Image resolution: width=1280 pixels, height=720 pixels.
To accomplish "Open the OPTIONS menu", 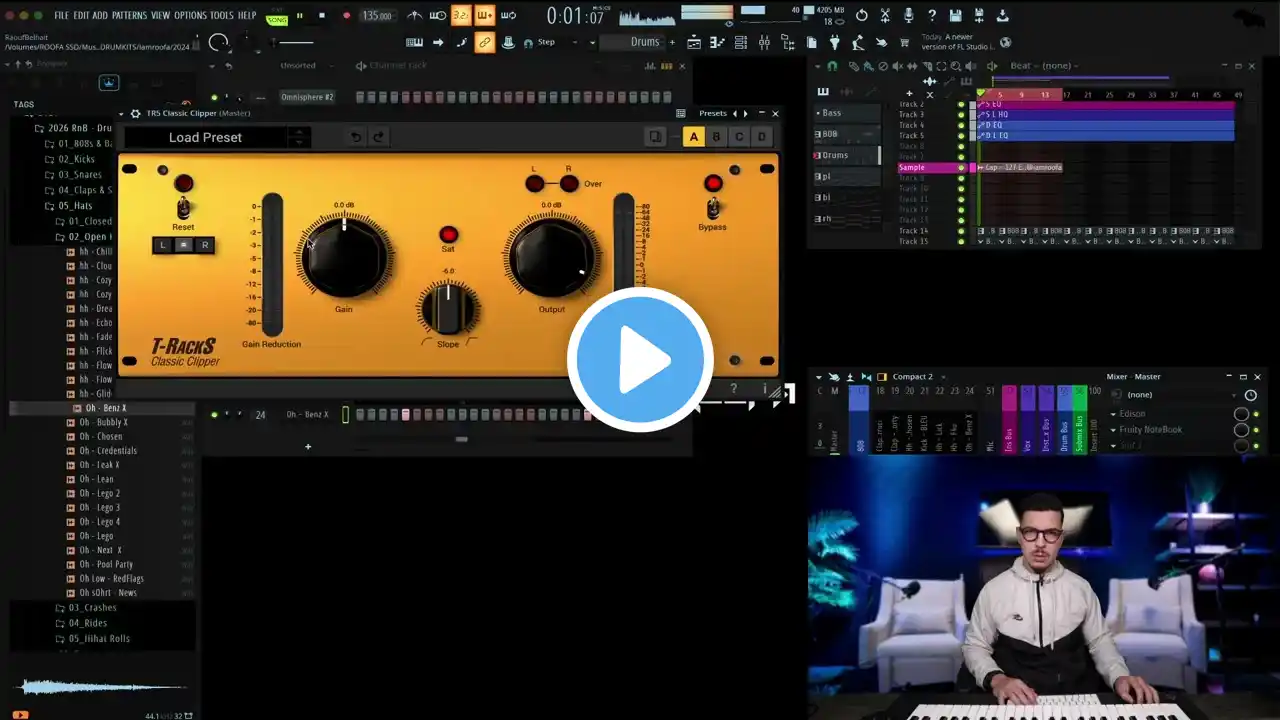I will [x=190, y=15].
